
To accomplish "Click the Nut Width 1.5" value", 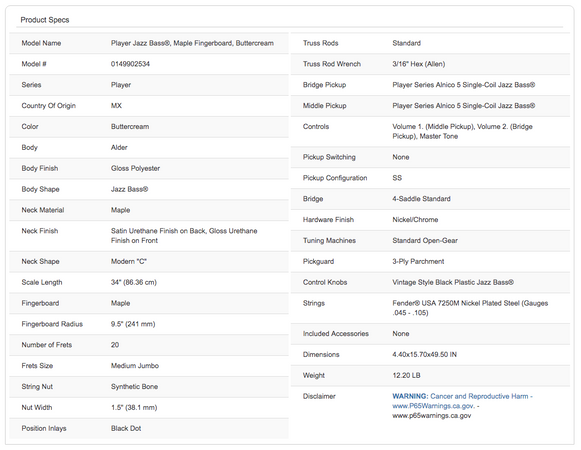I will tap(134, 407).
